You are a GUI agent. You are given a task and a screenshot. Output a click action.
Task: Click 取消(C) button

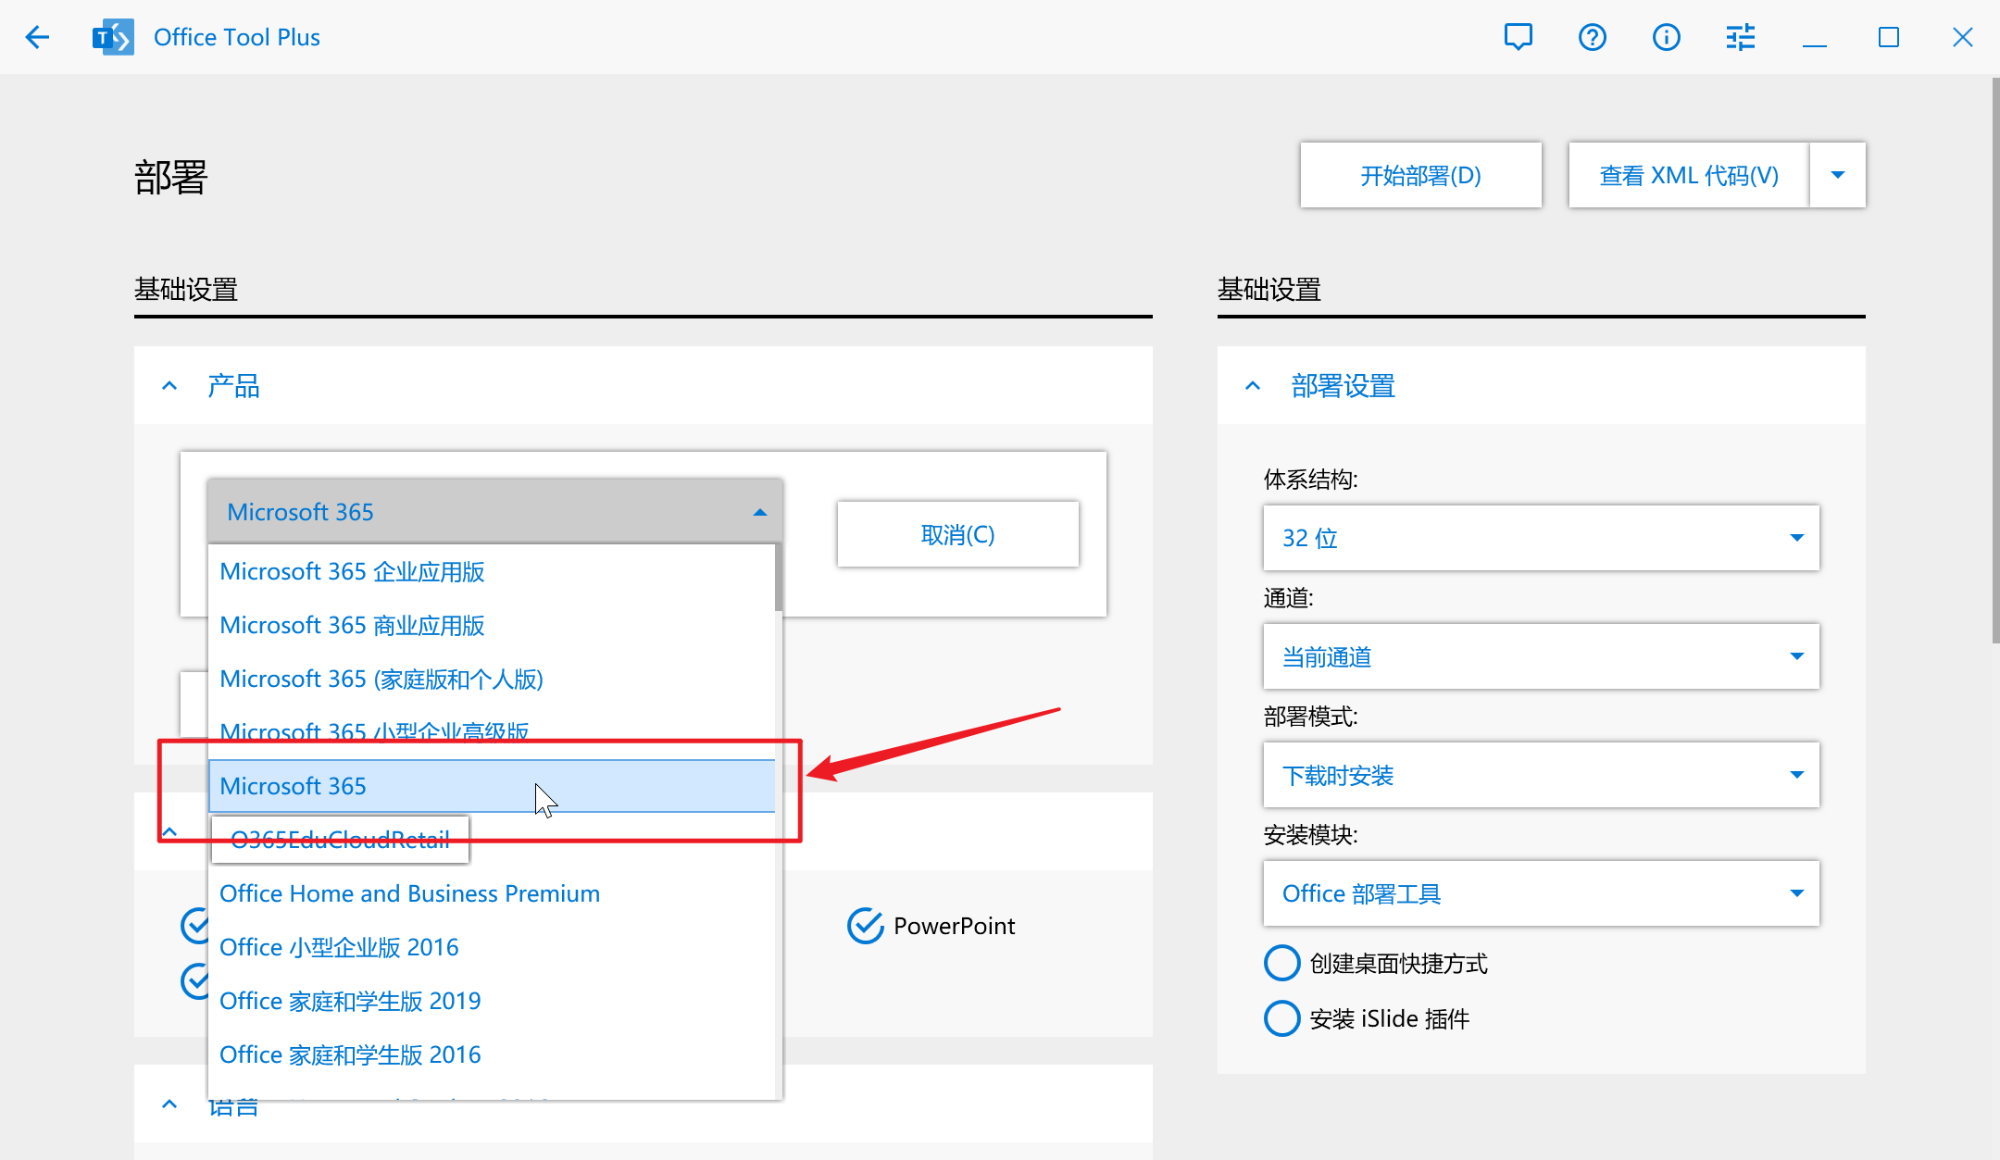pyautogui.click(x=958, y=534)
